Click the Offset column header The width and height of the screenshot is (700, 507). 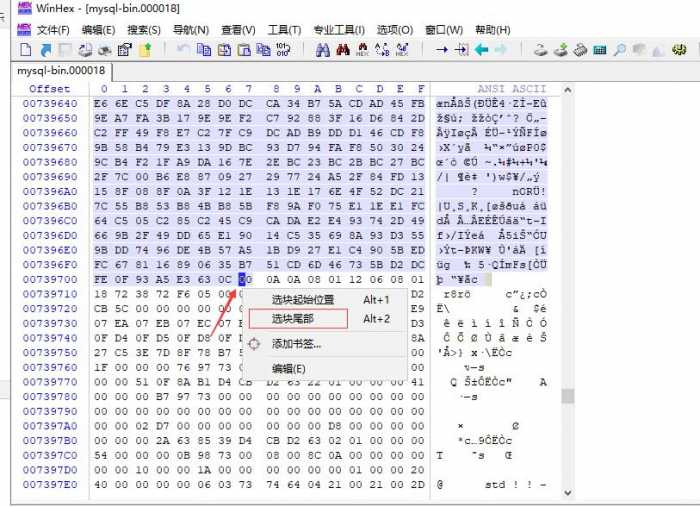(x=50, y=89)
